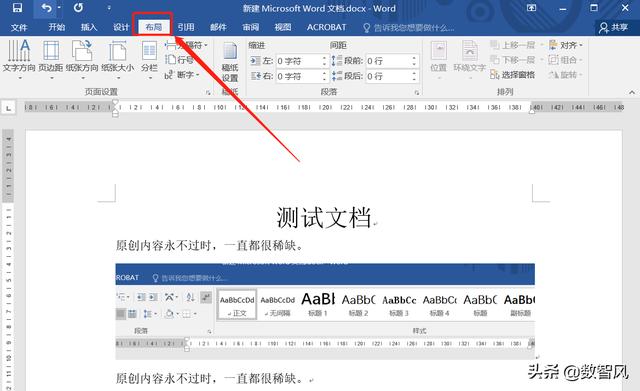This screenshot has height=391, width=640.
Task: Open the 断字 hyphenation dropdown
Action: coord(182,75)
